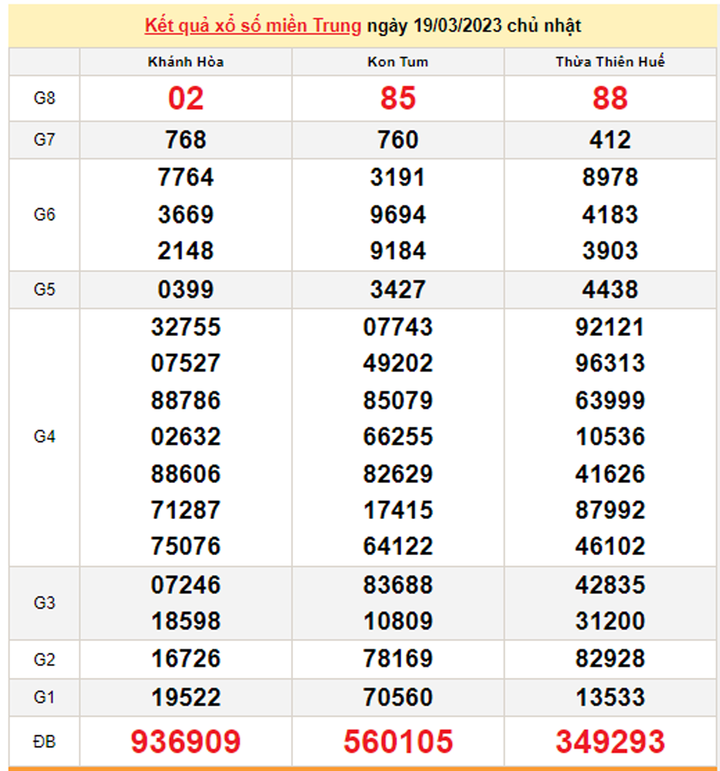Select the G5 row label
720x771 pixels.
(x=44, y=289)
